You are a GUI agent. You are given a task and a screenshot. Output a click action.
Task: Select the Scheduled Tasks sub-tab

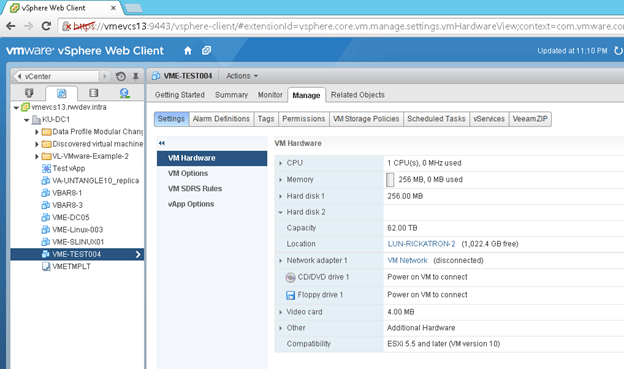436,119
